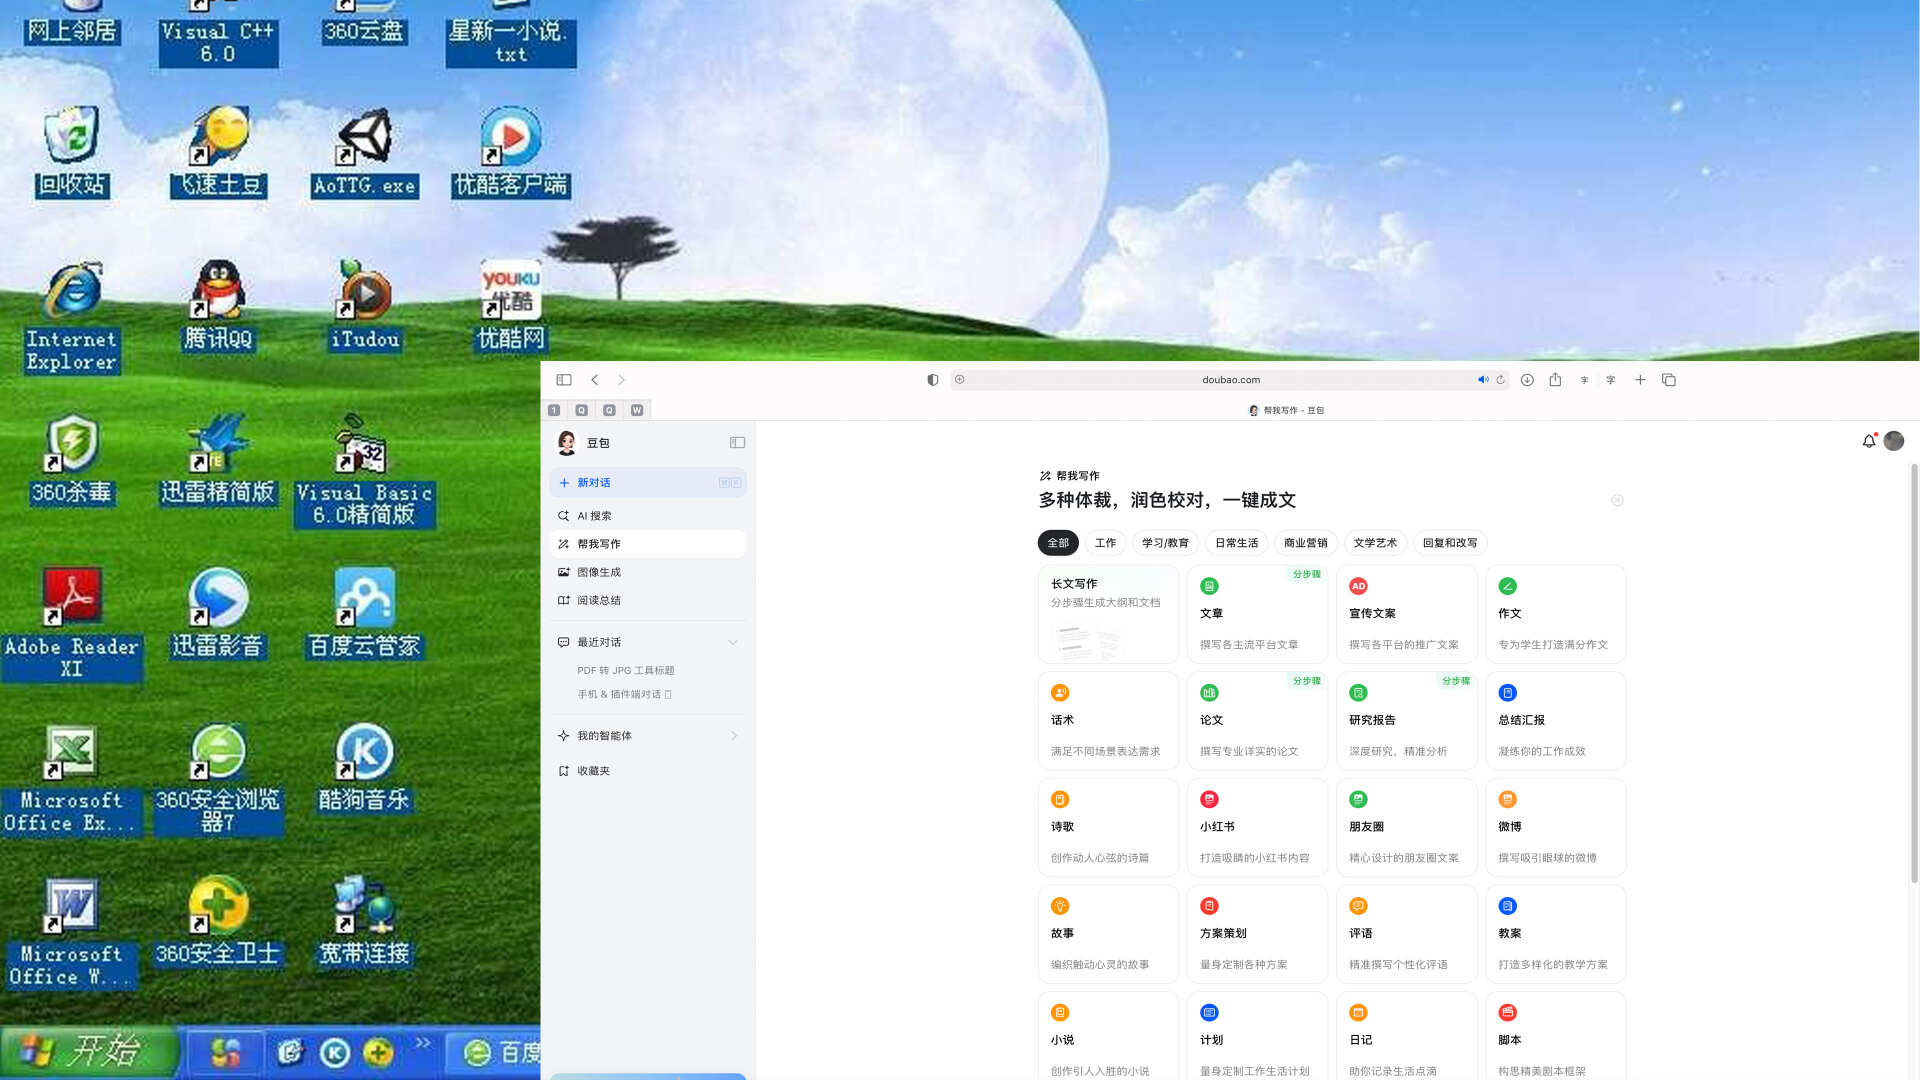1920x1080 pixels.
Task: Select 帮我写作 in the sidebar
Action: click(648, 544)
